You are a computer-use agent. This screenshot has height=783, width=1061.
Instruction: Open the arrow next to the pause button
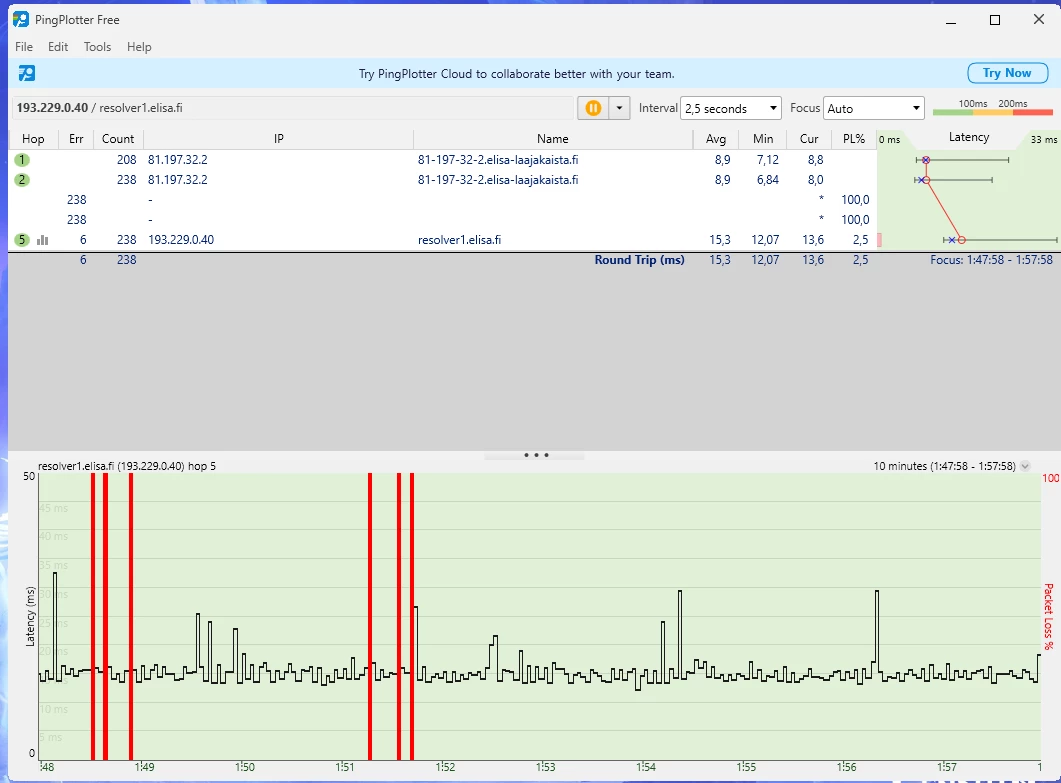(x=619, y=108)
